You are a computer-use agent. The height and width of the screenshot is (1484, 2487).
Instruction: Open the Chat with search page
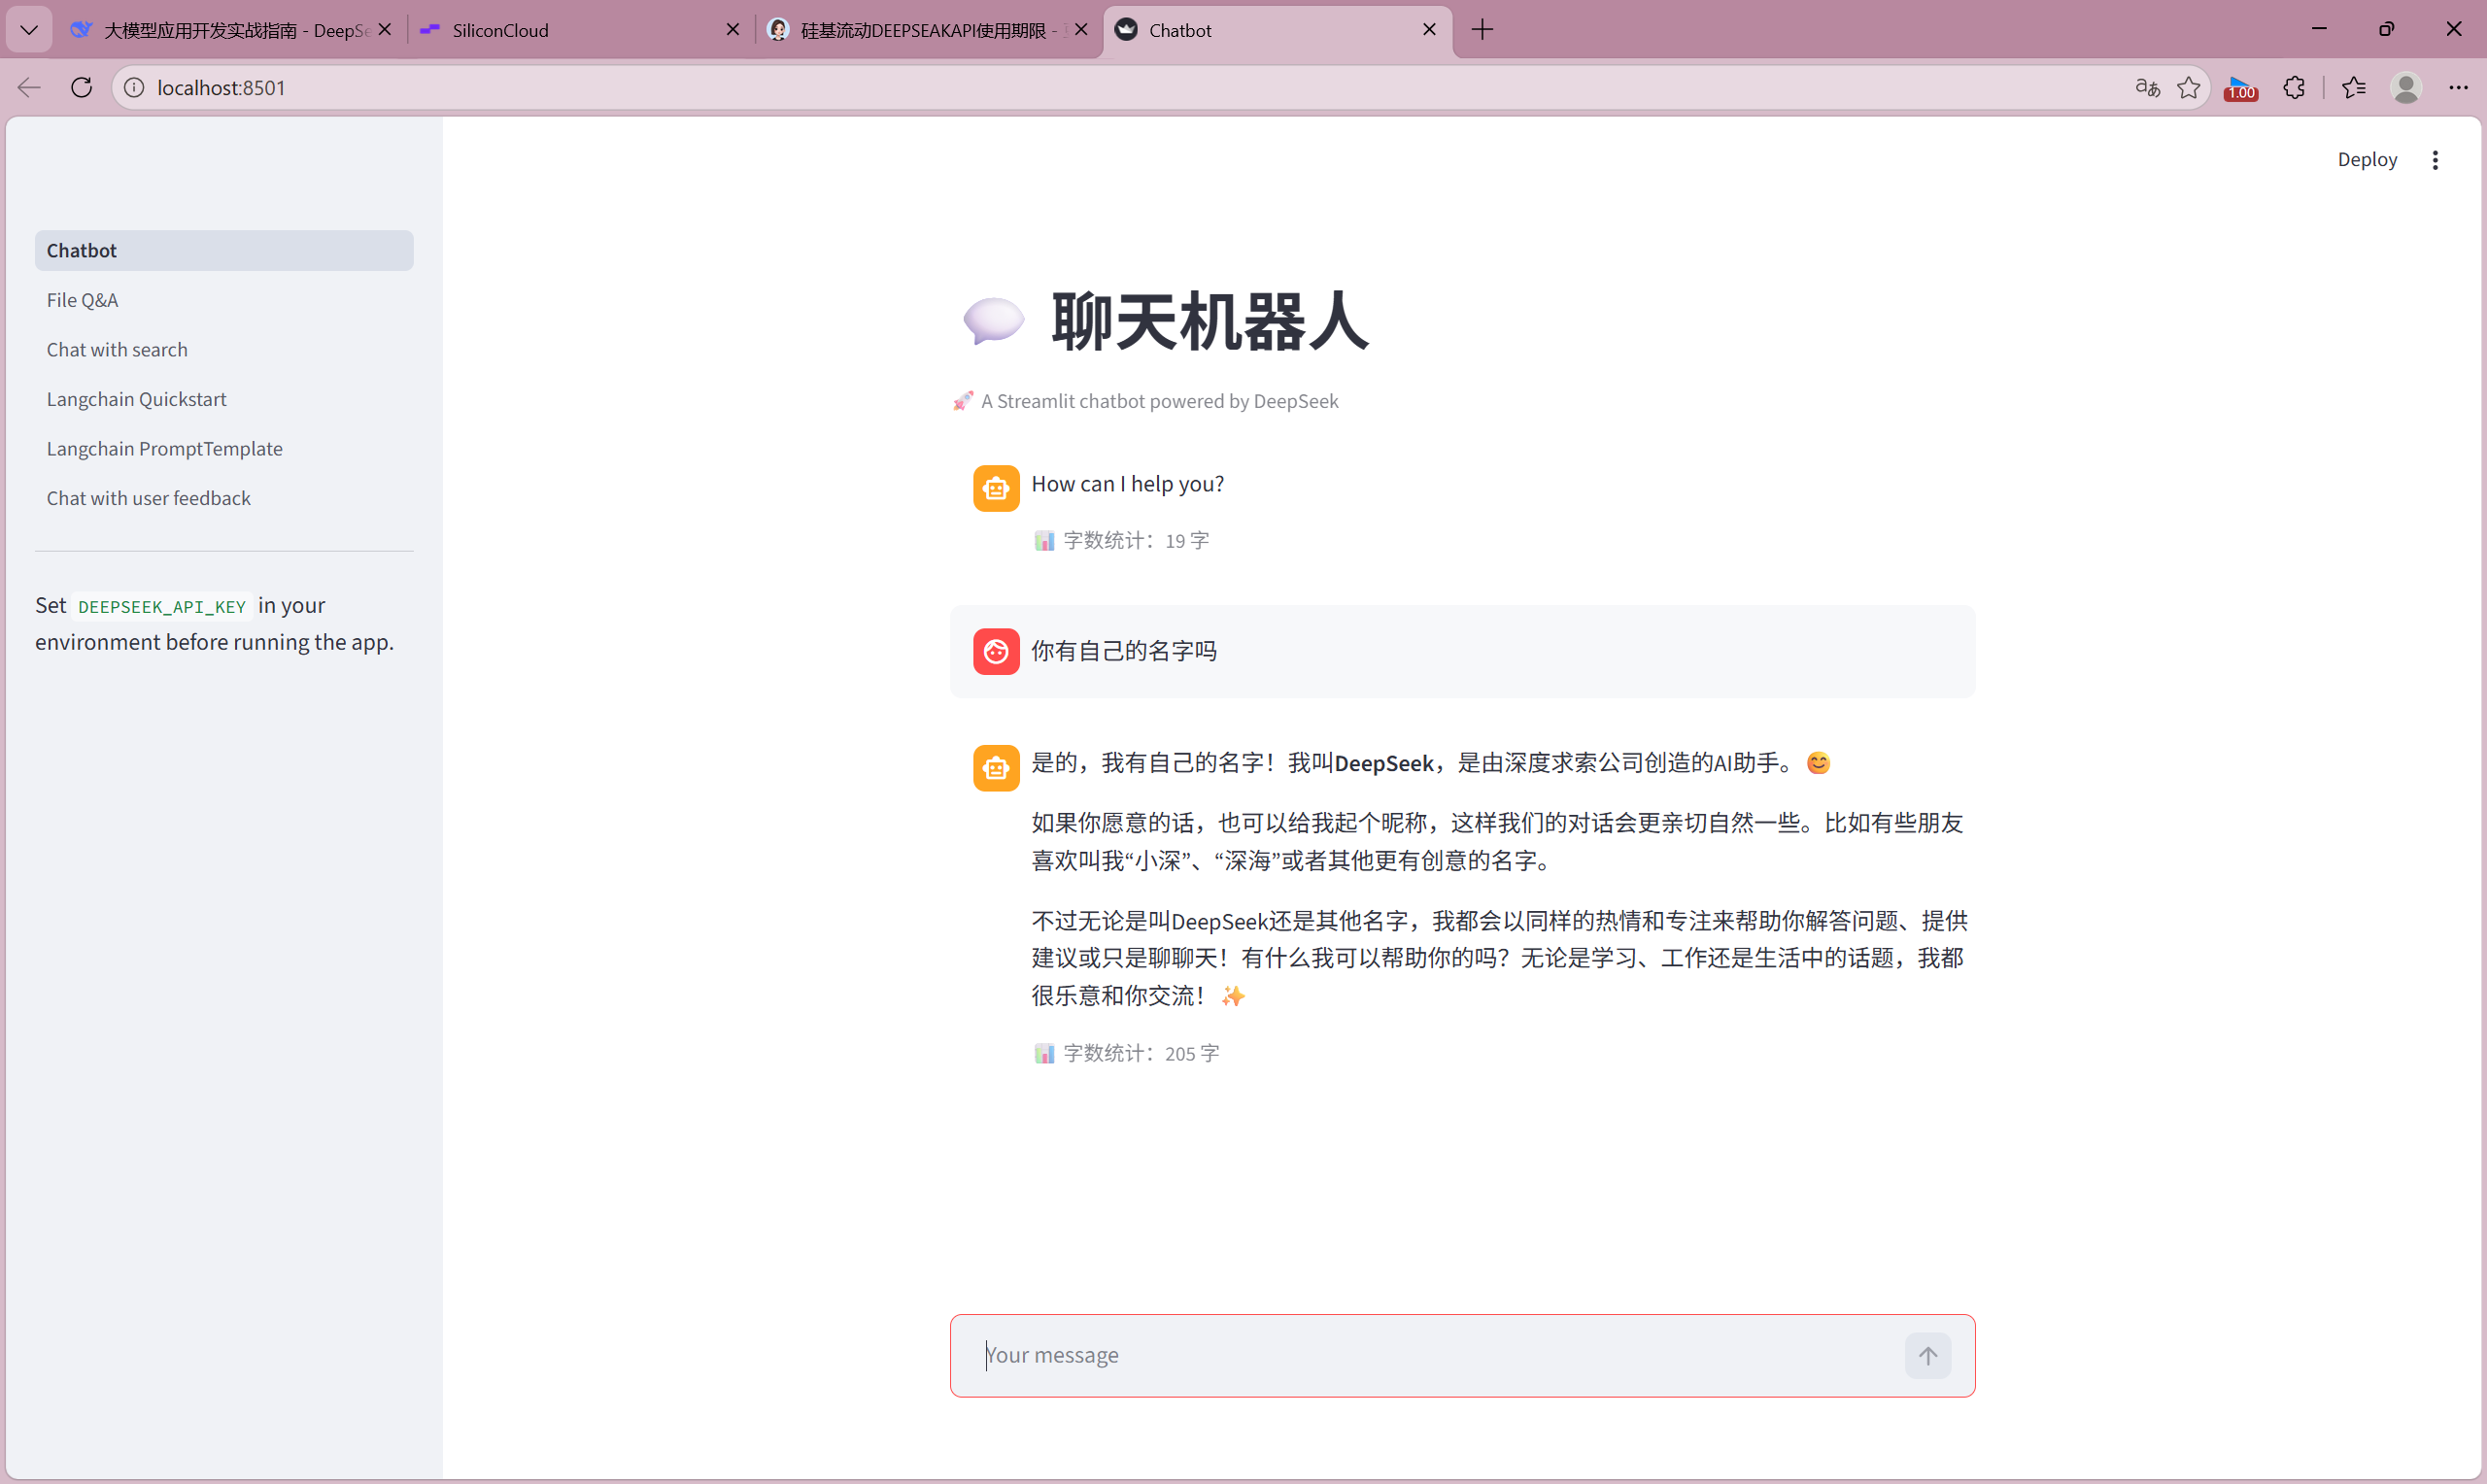224,350
